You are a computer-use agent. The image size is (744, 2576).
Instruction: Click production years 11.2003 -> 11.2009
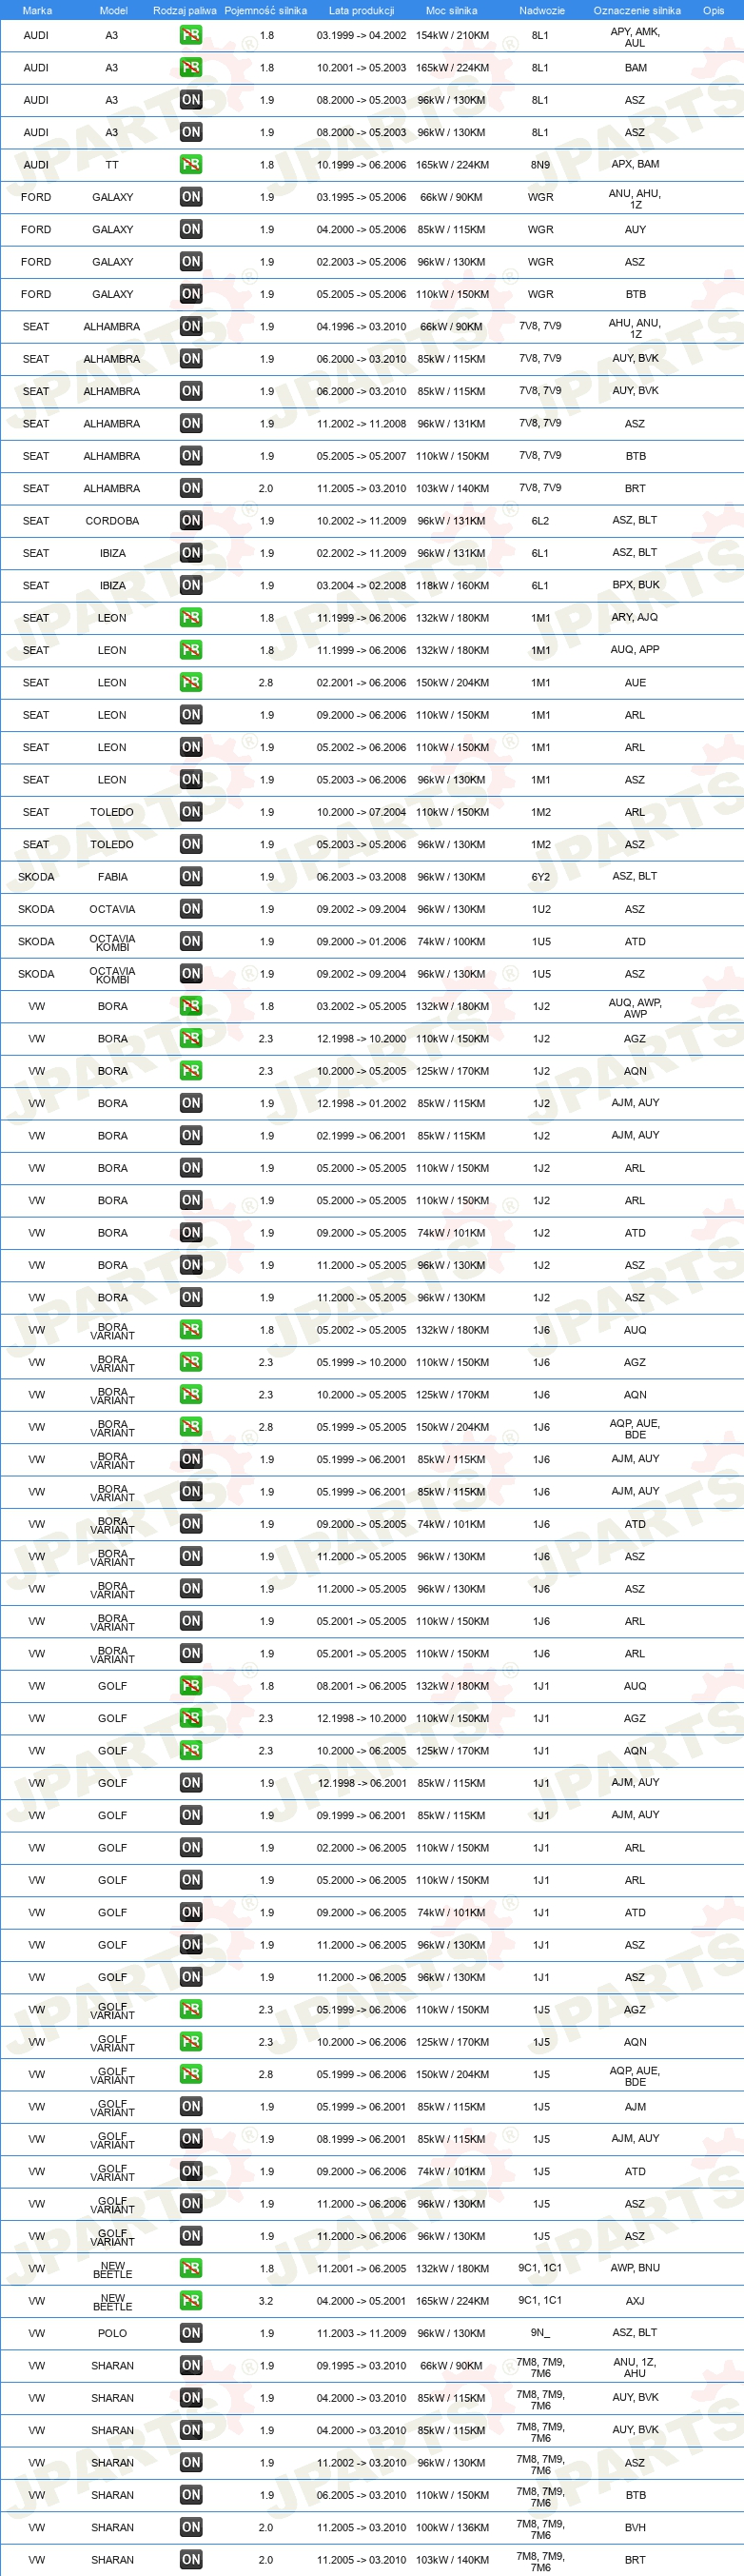point(361,2334)
